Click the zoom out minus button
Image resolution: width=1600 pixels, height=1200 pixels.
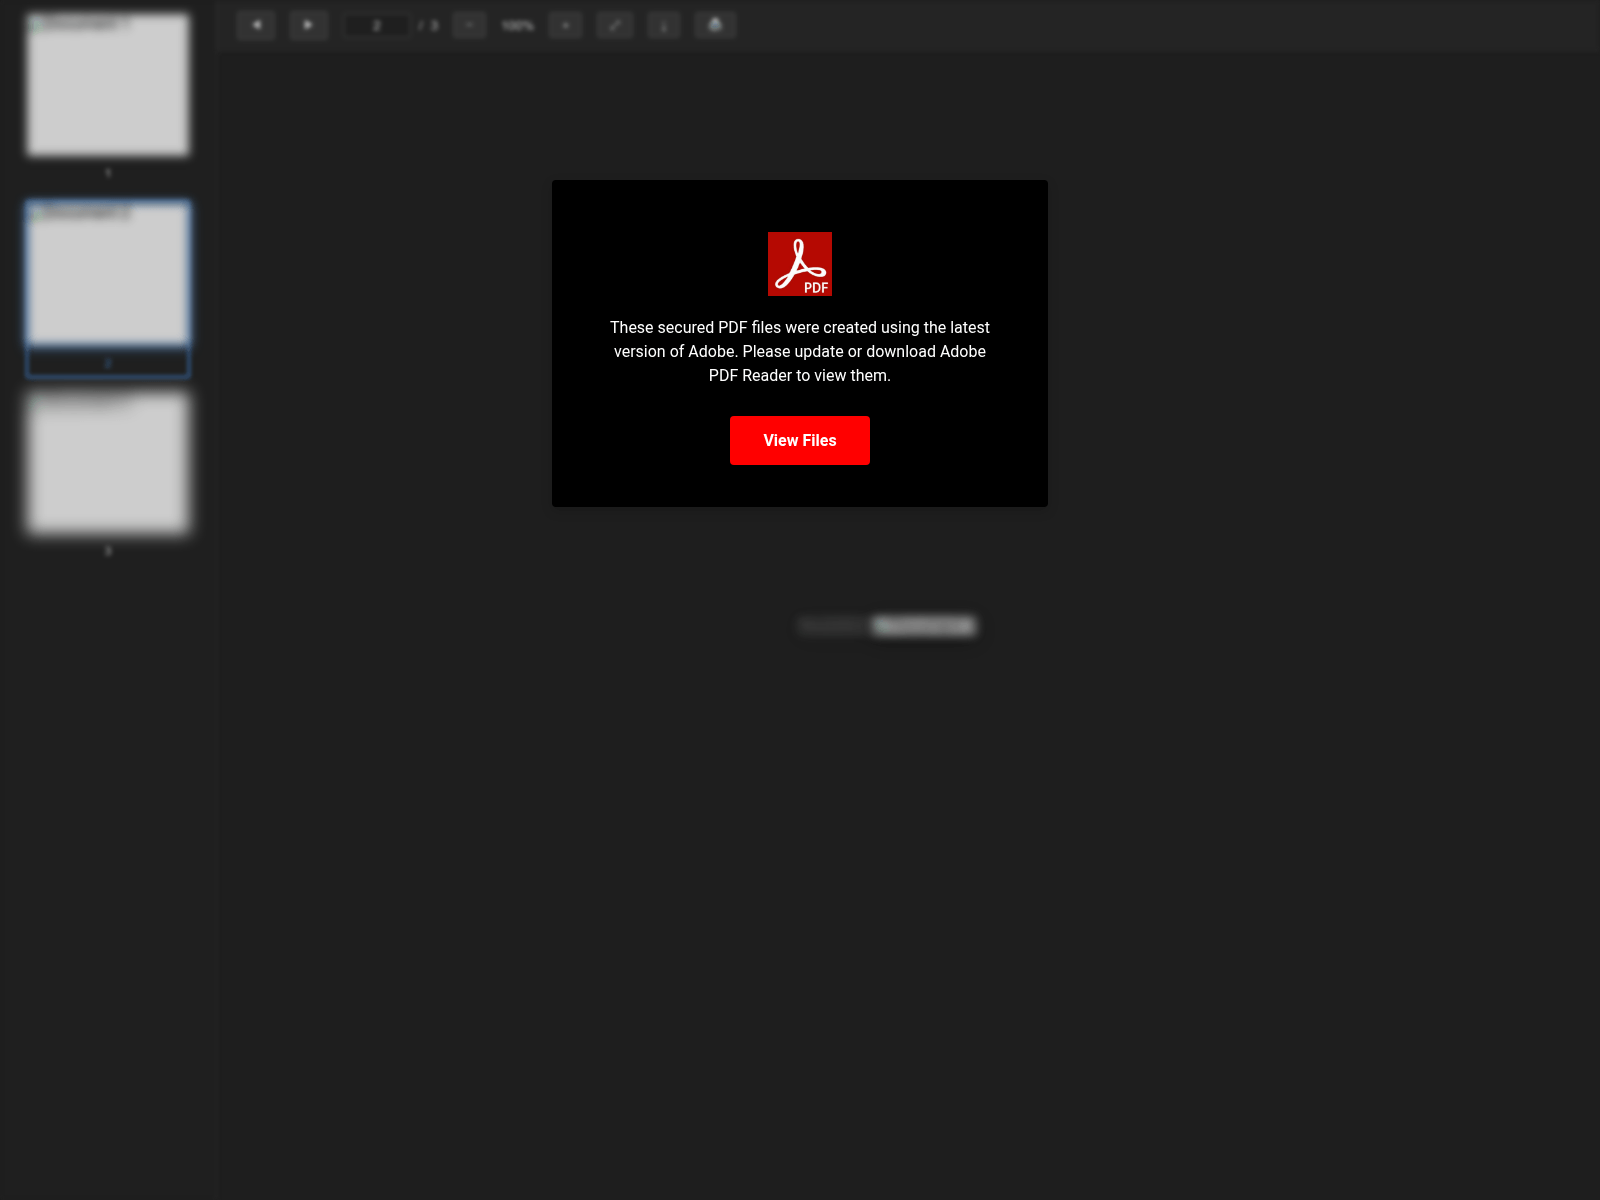point(469,25)
